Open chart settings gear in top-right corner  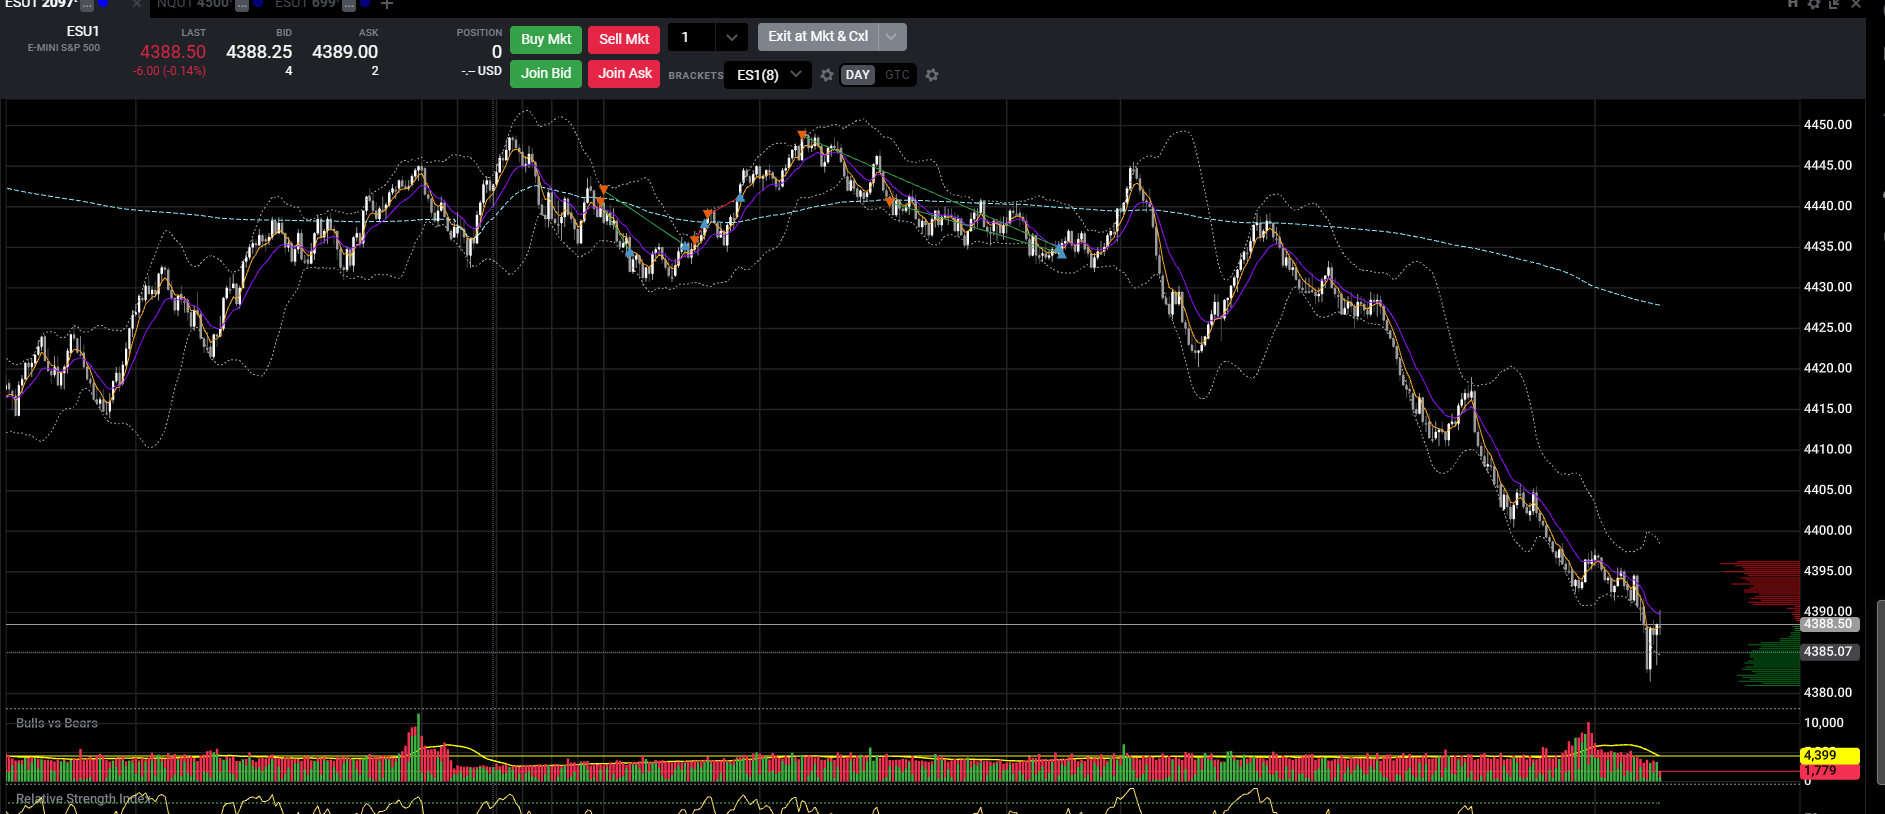click(1814, 4)
